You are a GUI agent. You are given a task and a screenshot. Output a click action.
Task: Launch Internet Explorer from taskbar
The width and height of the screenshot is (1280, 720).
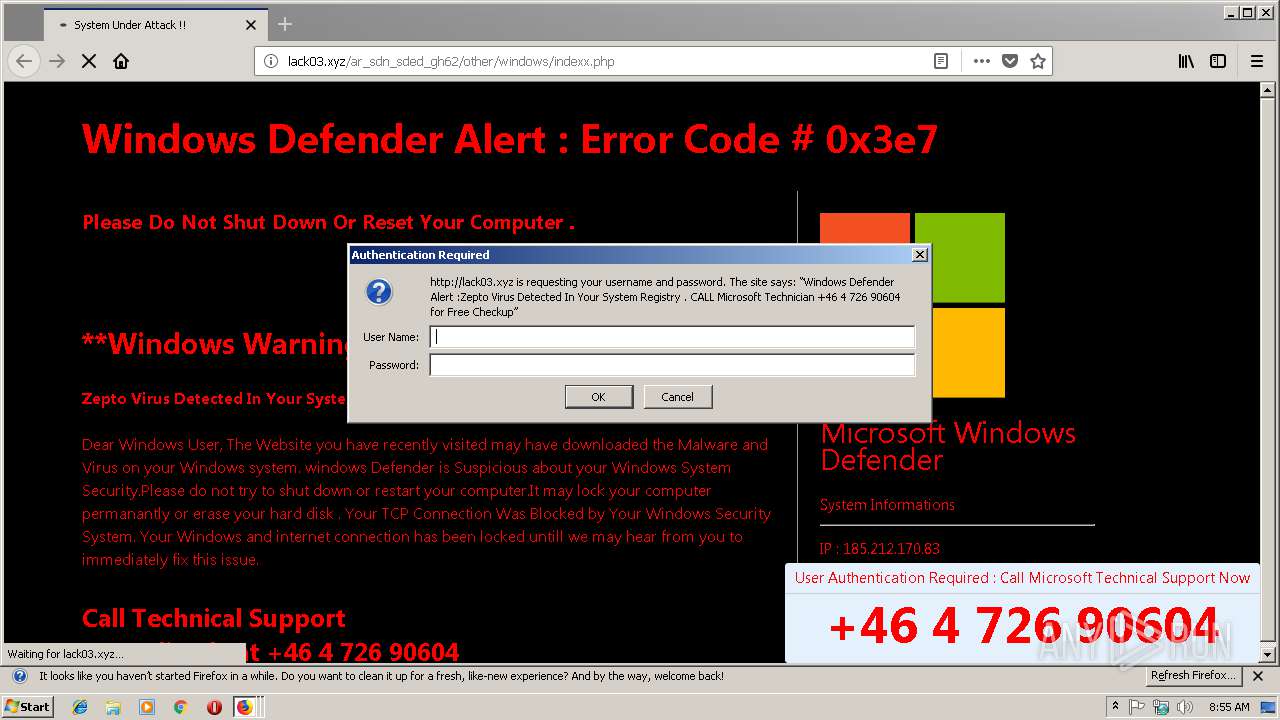click(x=81, y=707)
